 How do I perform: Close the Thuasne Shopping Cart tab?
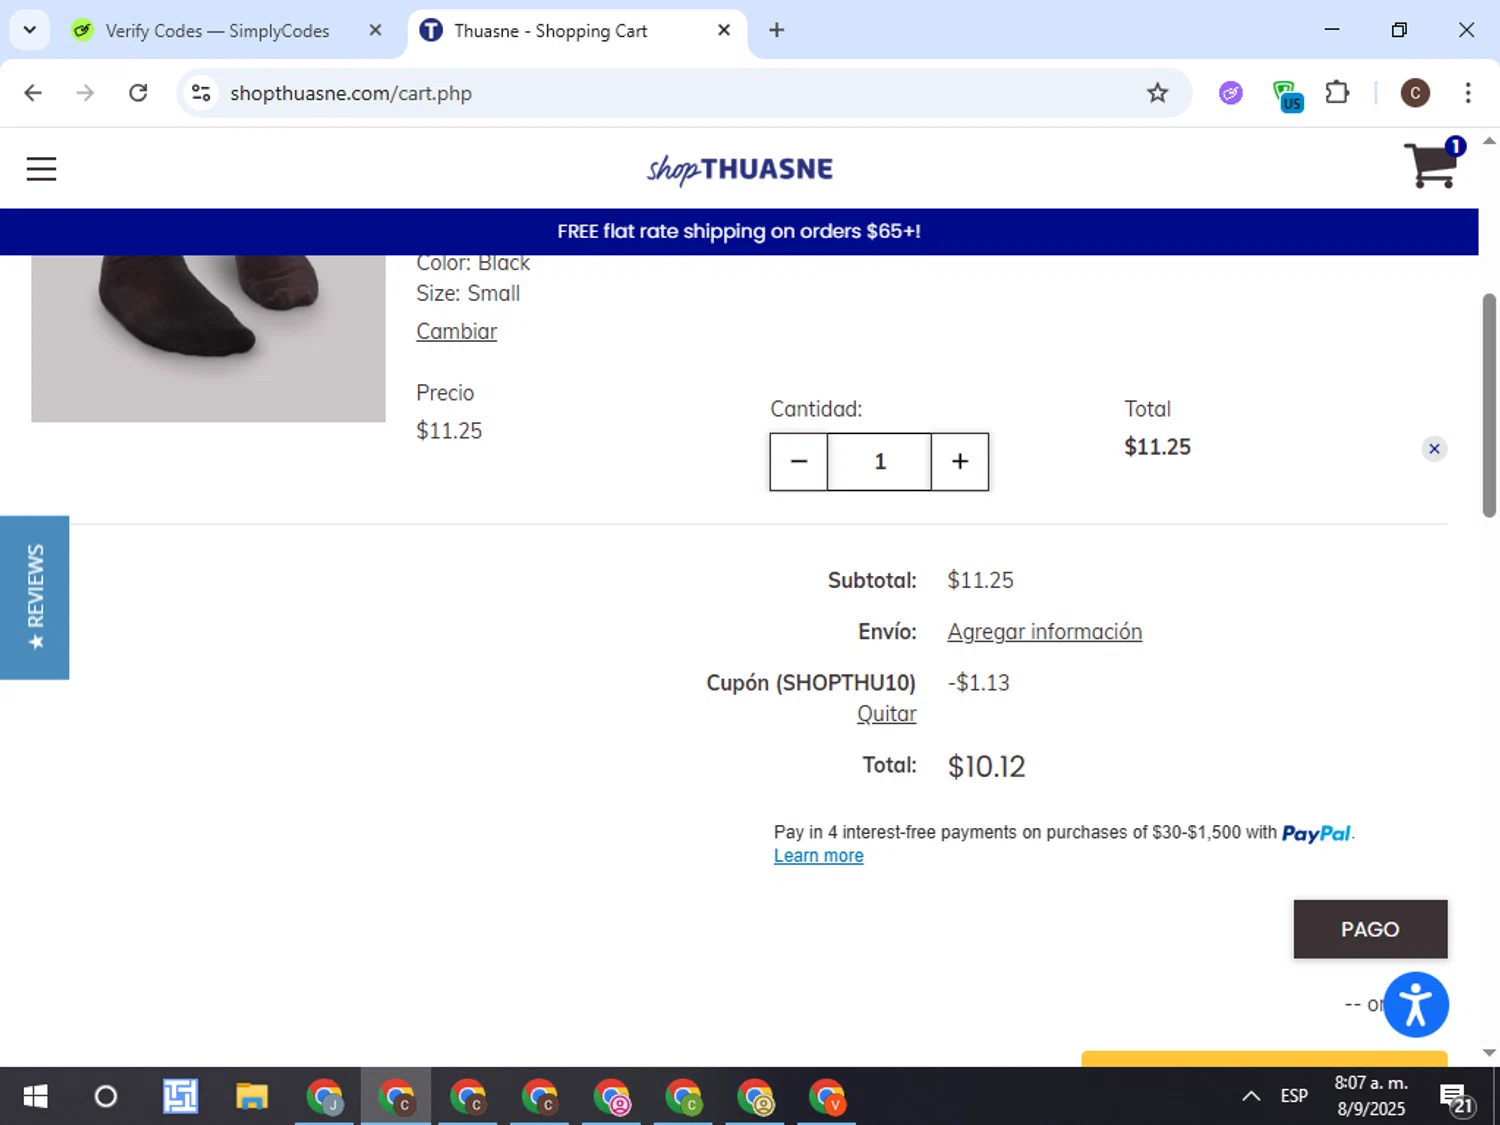[x=724, y=30]
